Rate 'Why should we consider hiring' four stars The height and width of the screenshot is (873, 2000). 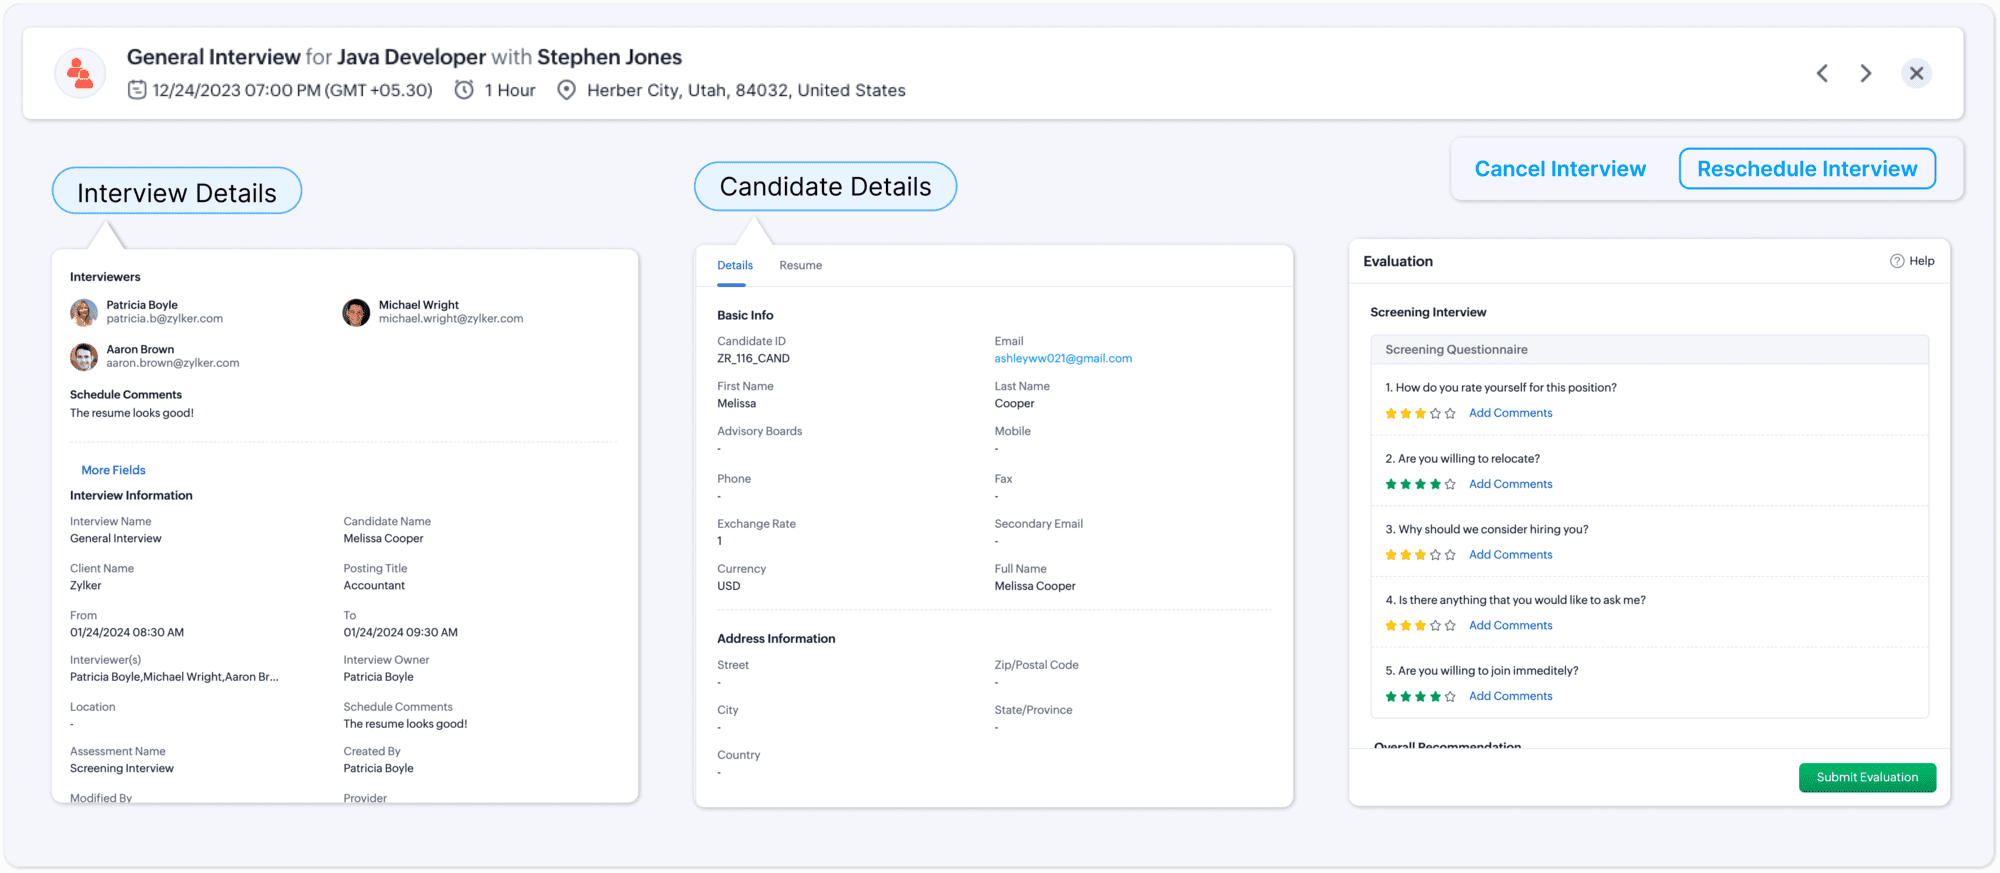pos(1436,555)
